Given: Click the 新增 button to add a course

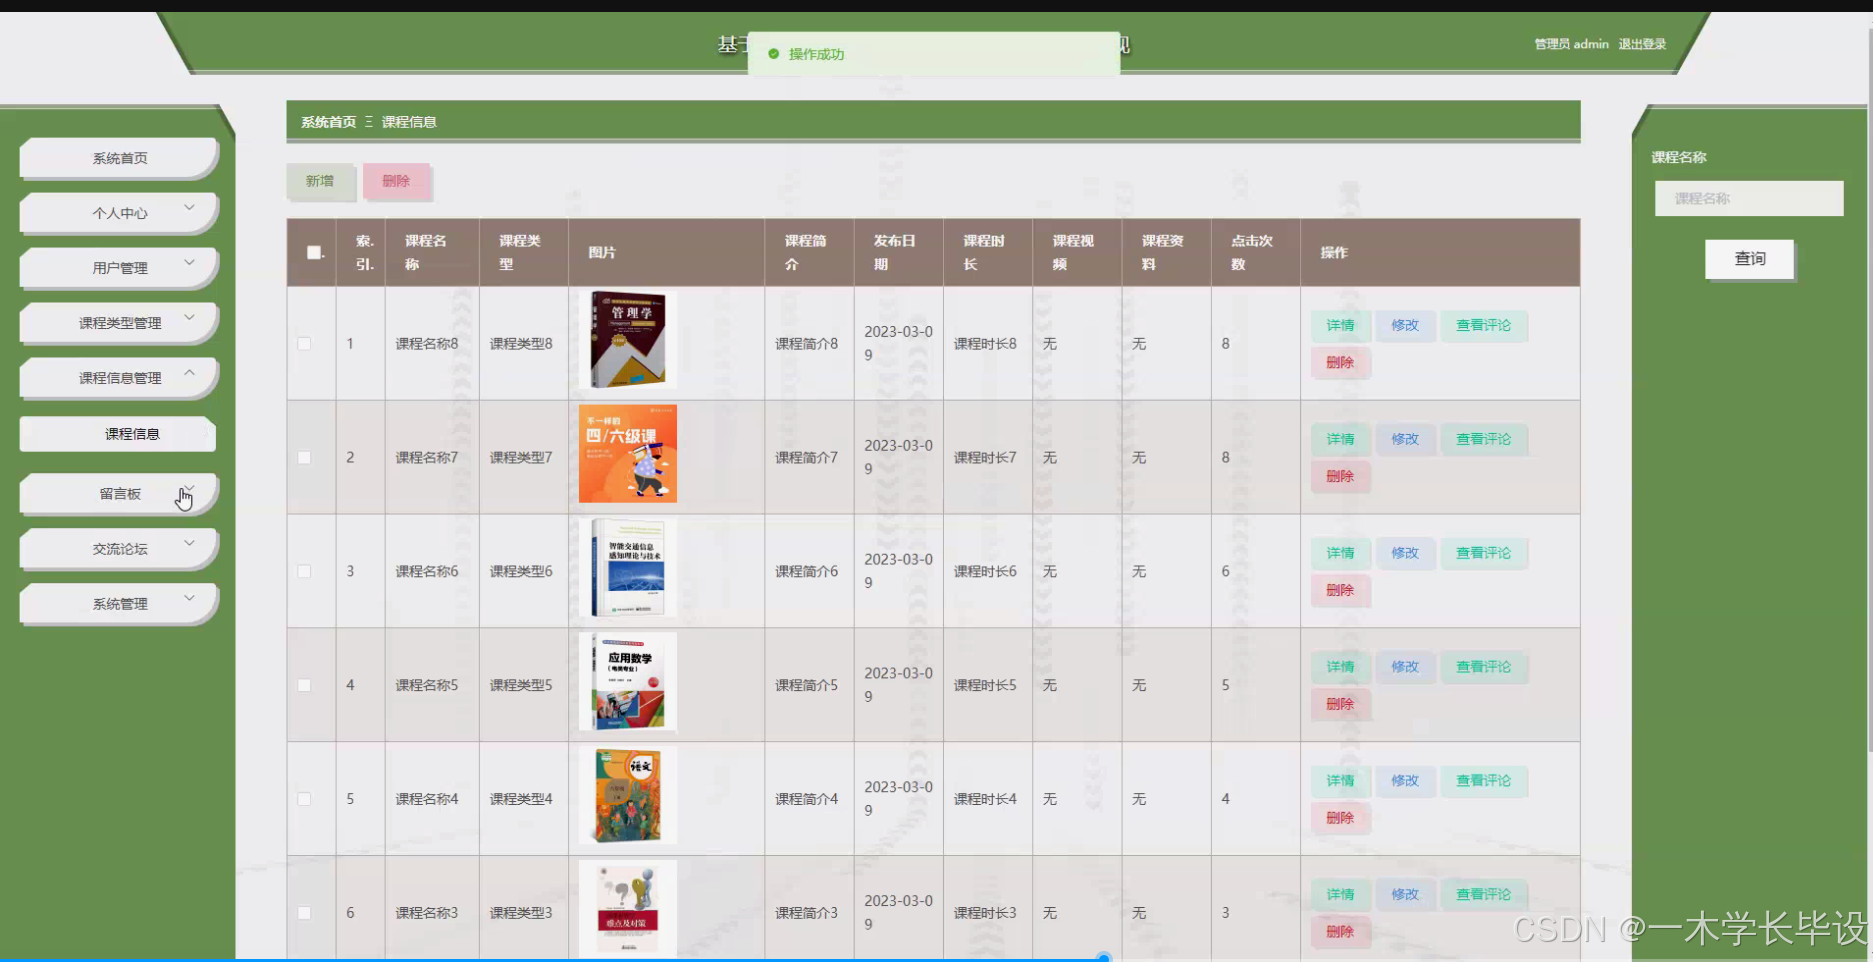Looking at the screenshot, I should [320, 181].
